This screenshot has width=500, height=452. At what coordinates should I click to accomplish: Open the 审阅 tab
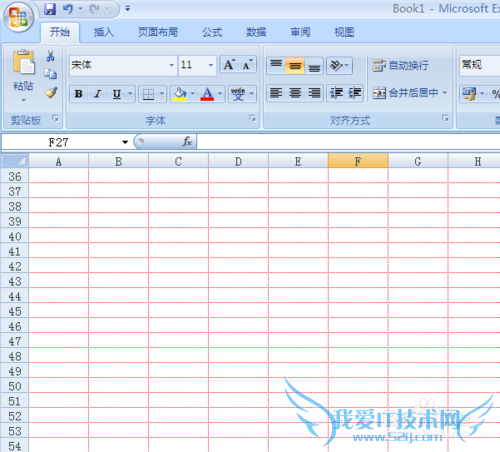300,32
